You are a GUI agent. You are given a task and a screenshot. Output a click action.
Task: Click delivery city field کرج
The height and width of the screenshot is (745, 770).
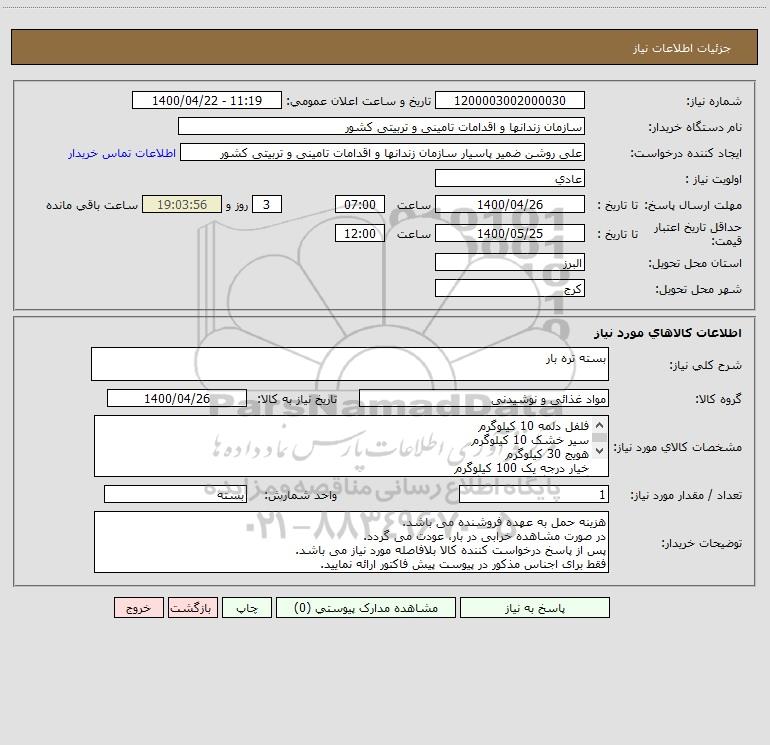(x=510, y=288)
